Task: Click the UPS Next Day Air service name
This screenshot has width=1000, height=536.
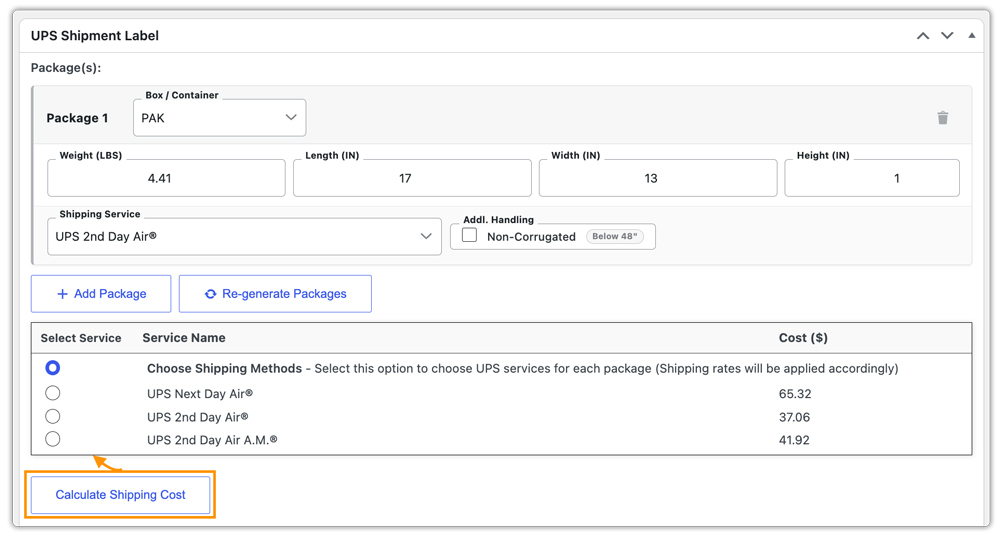Action: coord(200,394)
